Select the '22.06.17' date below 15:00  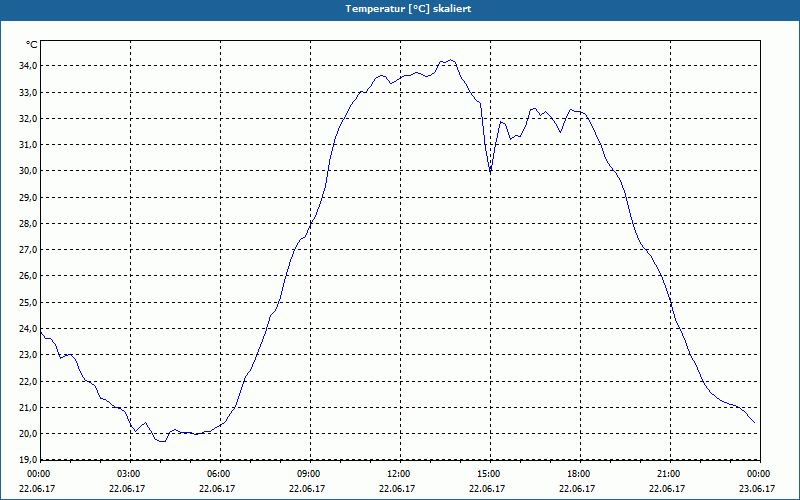point(487,488)
